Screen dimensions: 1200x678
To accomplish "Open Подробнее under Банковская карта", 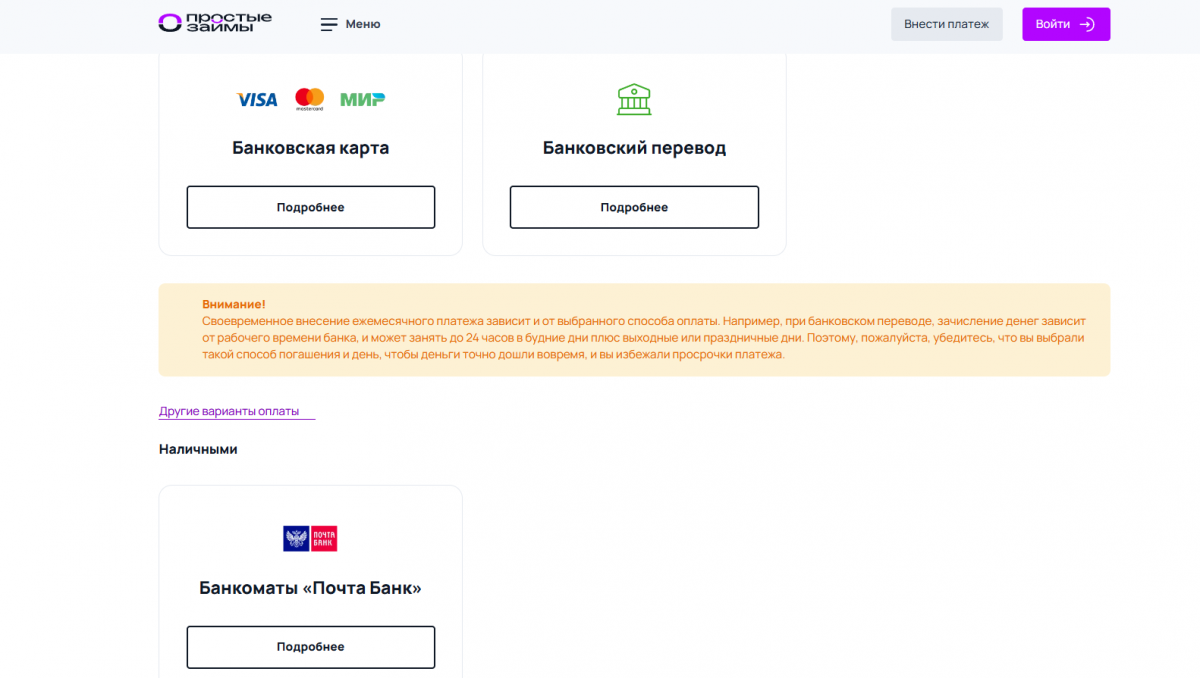I will click(x=310, y=207).
